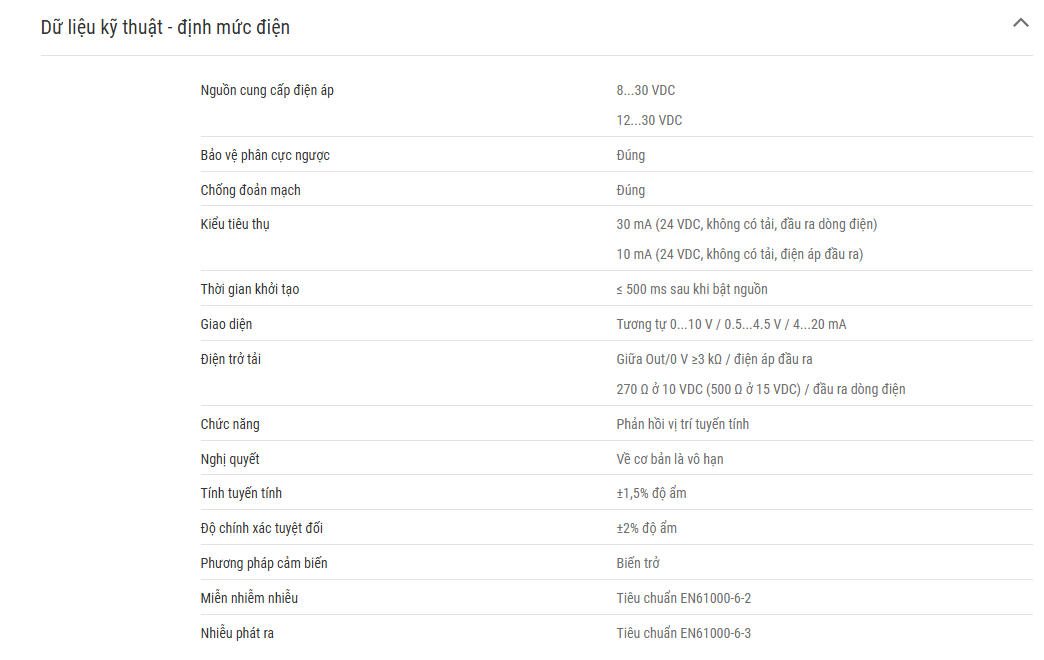Select the 'Phương pháp cảm biến' label
The width and height of the screenshot is (1044, 660).
(x=264, y=563)
